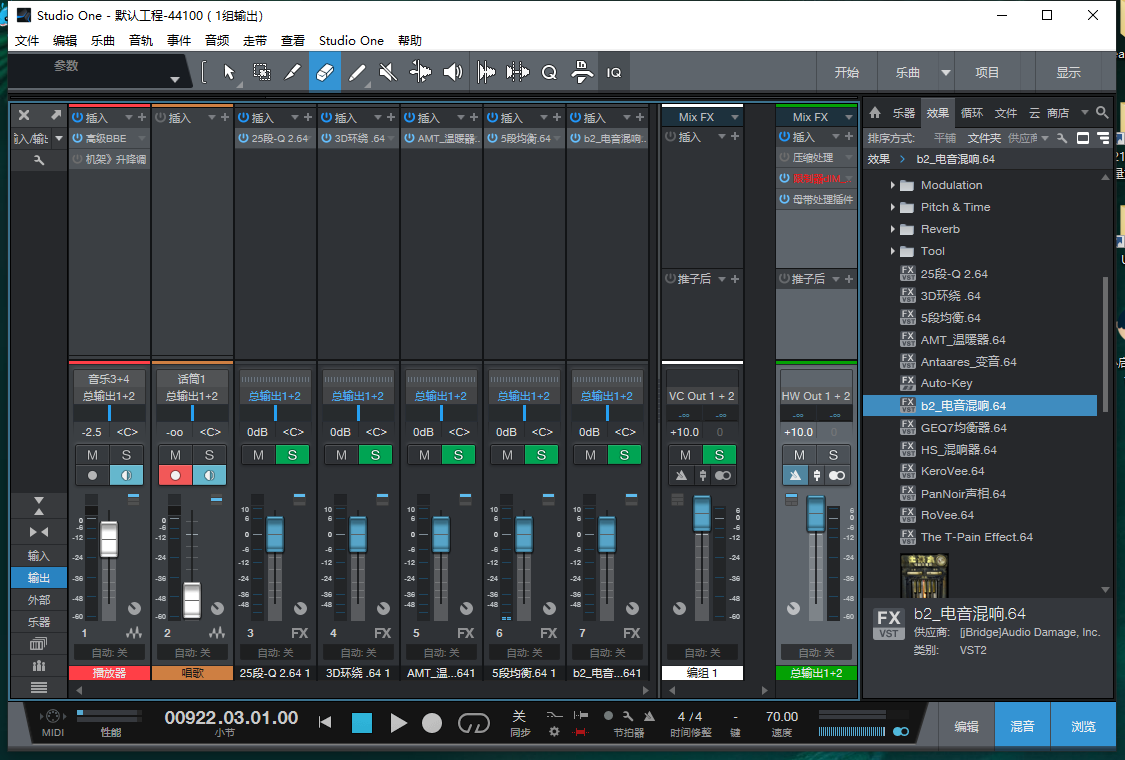1125x760 pixels.
Task: Click the b2_电音混响 plugin thumbnail
Action: pos(924,576)
